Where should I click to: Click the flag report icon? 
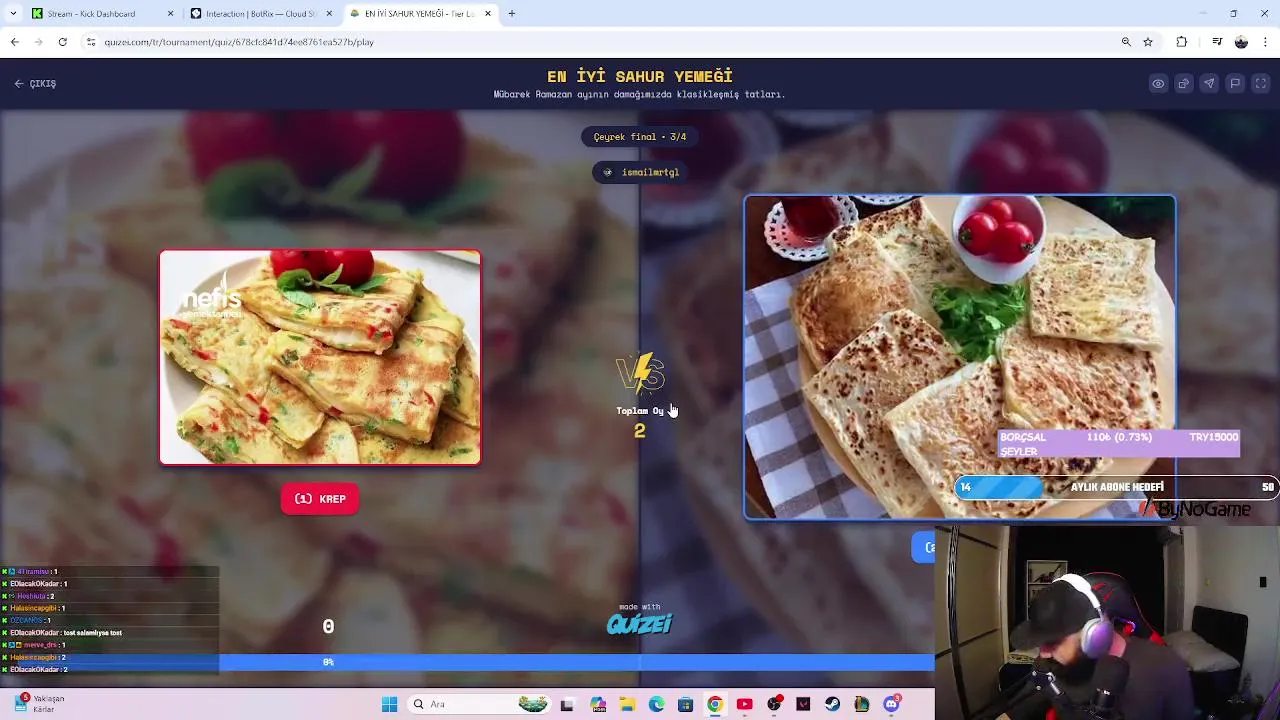[1235, 84]
